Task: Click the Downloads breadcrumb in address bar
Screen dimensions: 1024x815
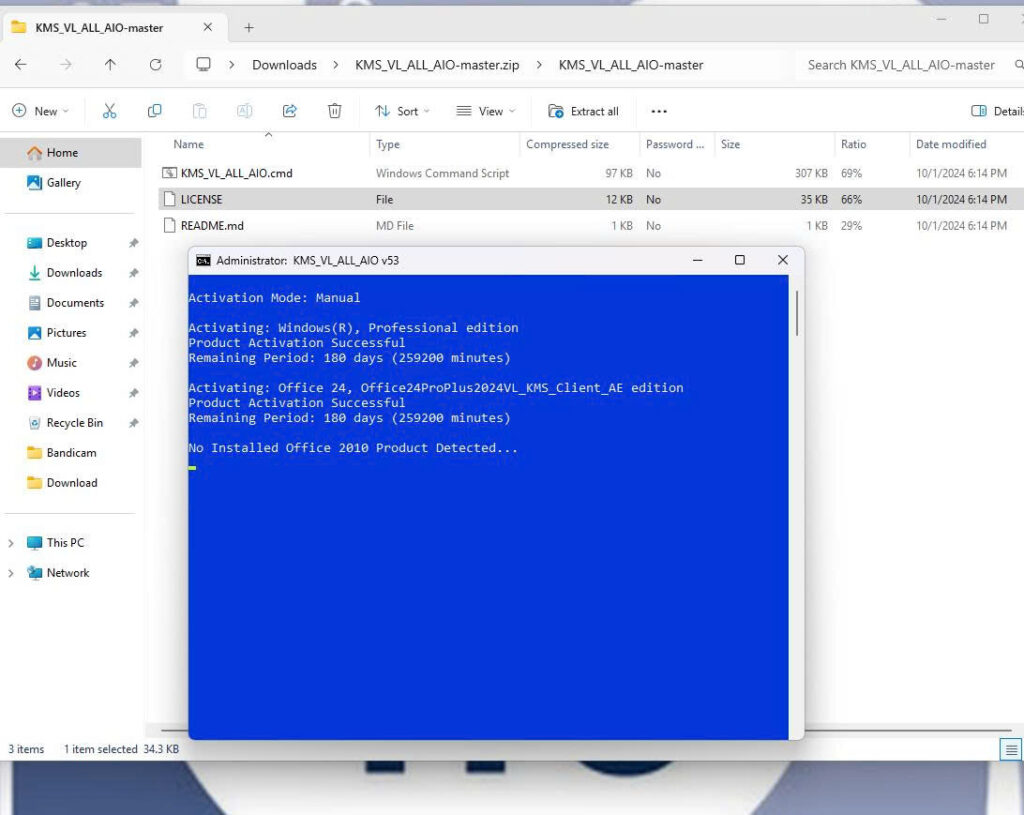Action: (x=284, y=65)
